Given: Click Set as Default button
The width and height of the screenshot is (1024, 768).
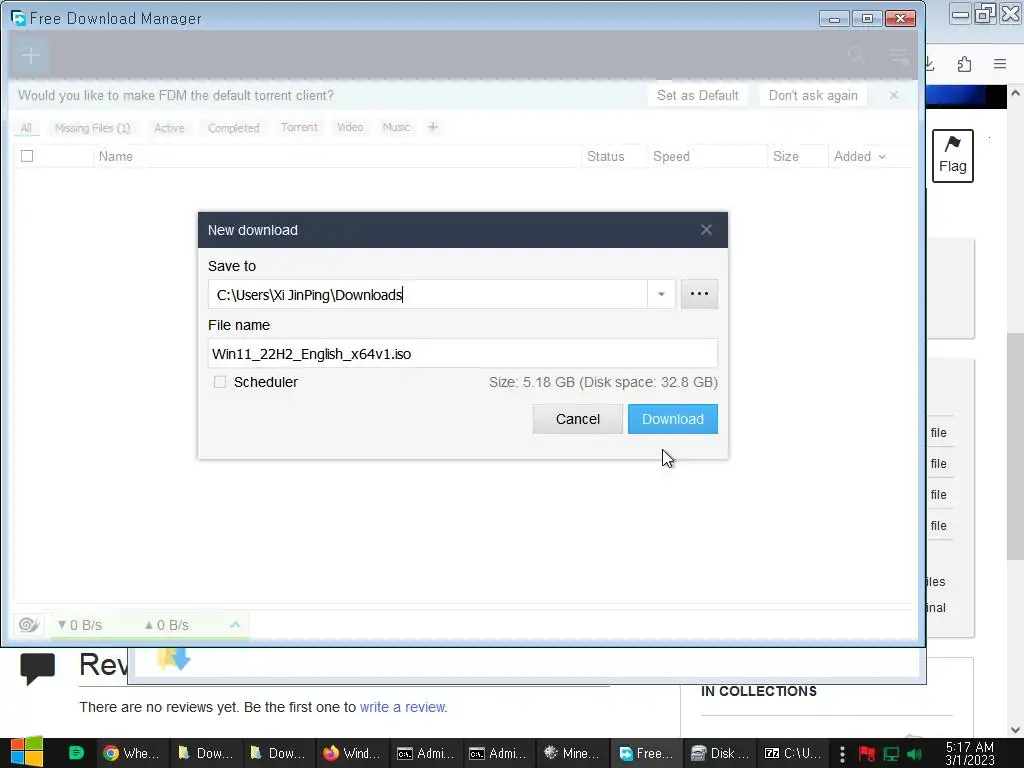Looking at the screenshot, I should (697, 95).
